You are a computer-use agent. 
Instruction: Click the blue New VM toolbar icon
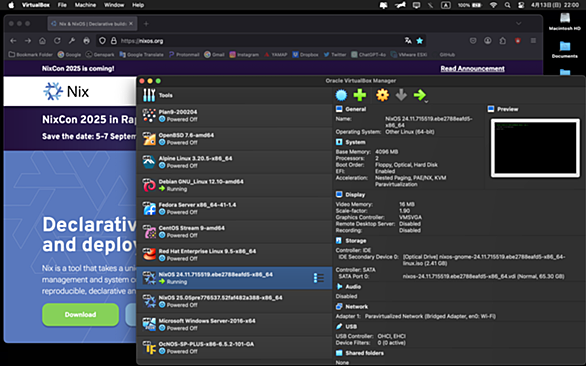(341, 95)
